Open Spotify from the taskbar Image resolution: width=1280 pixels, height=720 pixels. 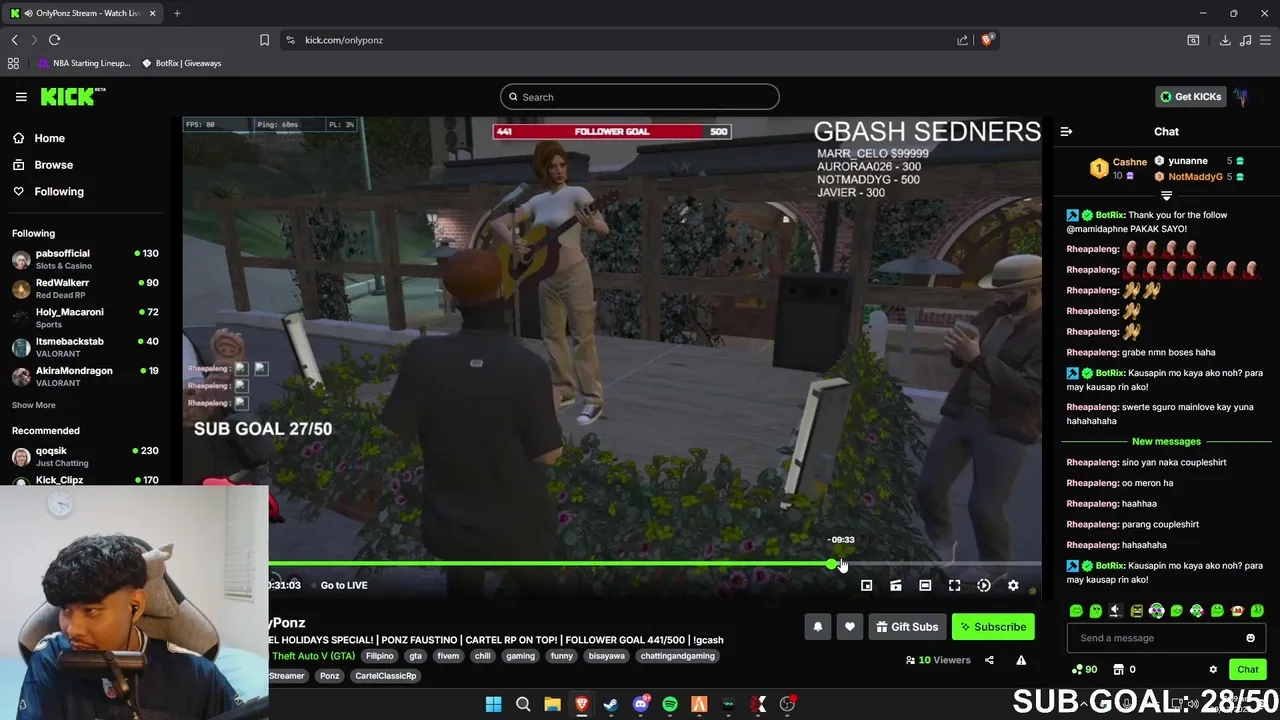pyautogui.click(x=670, y=704)
